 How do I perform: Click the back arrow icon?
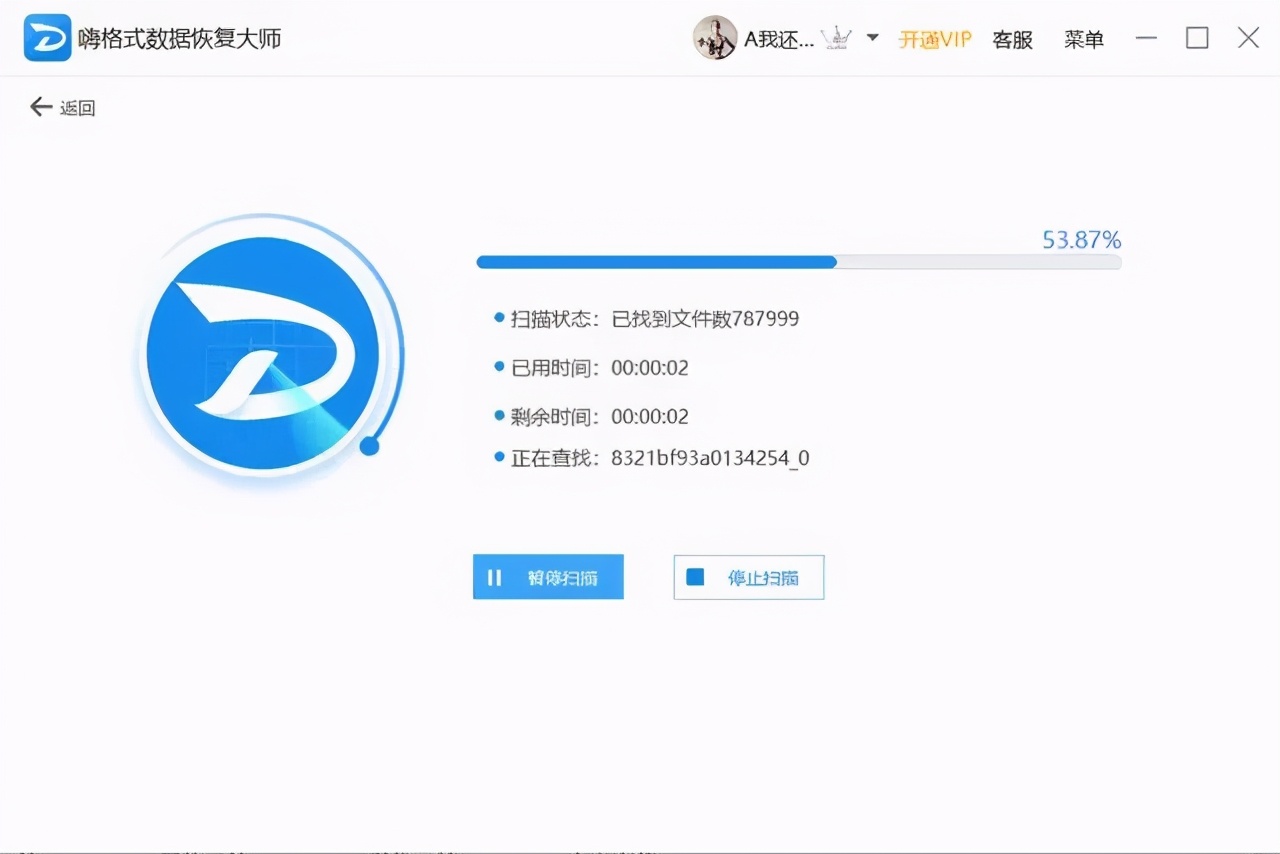pyautogui.click(x=38, y=106)
